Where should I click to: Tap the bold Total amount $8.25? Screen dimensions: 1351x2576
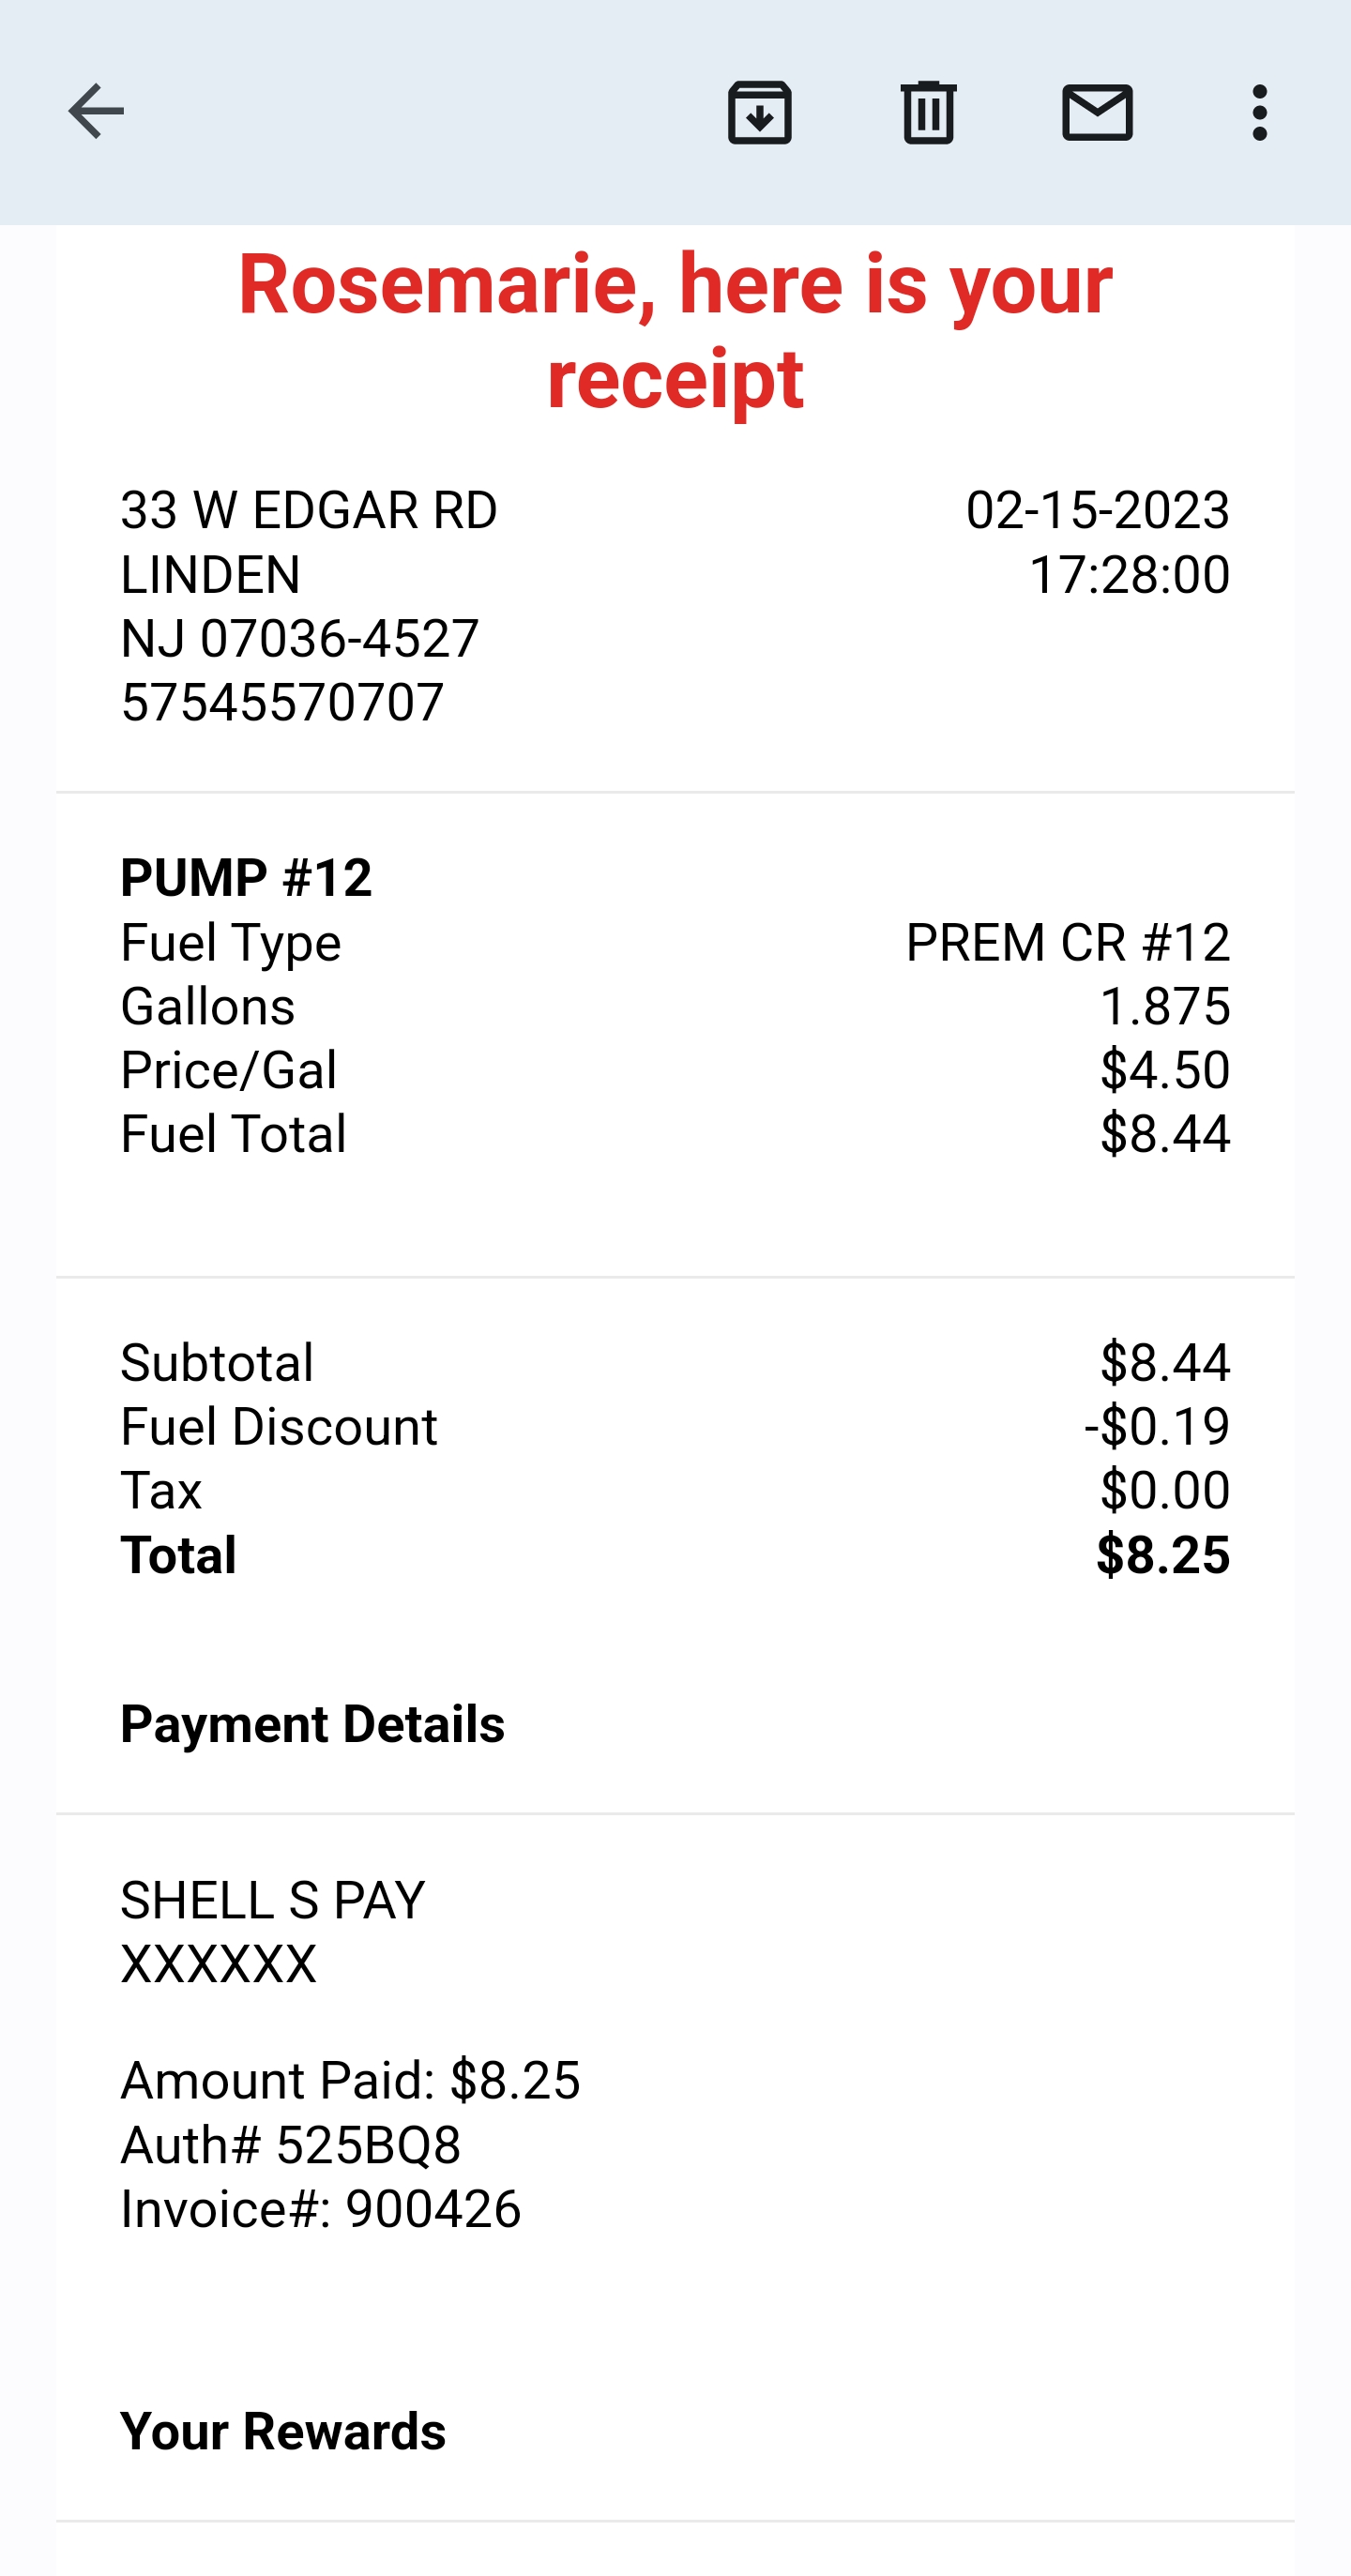click(x=1162, y=1555)
